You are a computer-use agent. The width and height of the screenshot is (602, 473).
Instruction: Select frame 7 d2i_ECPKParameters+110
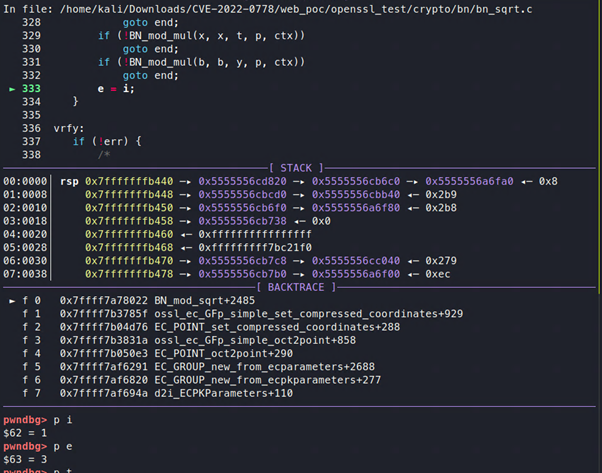point(223,393)
